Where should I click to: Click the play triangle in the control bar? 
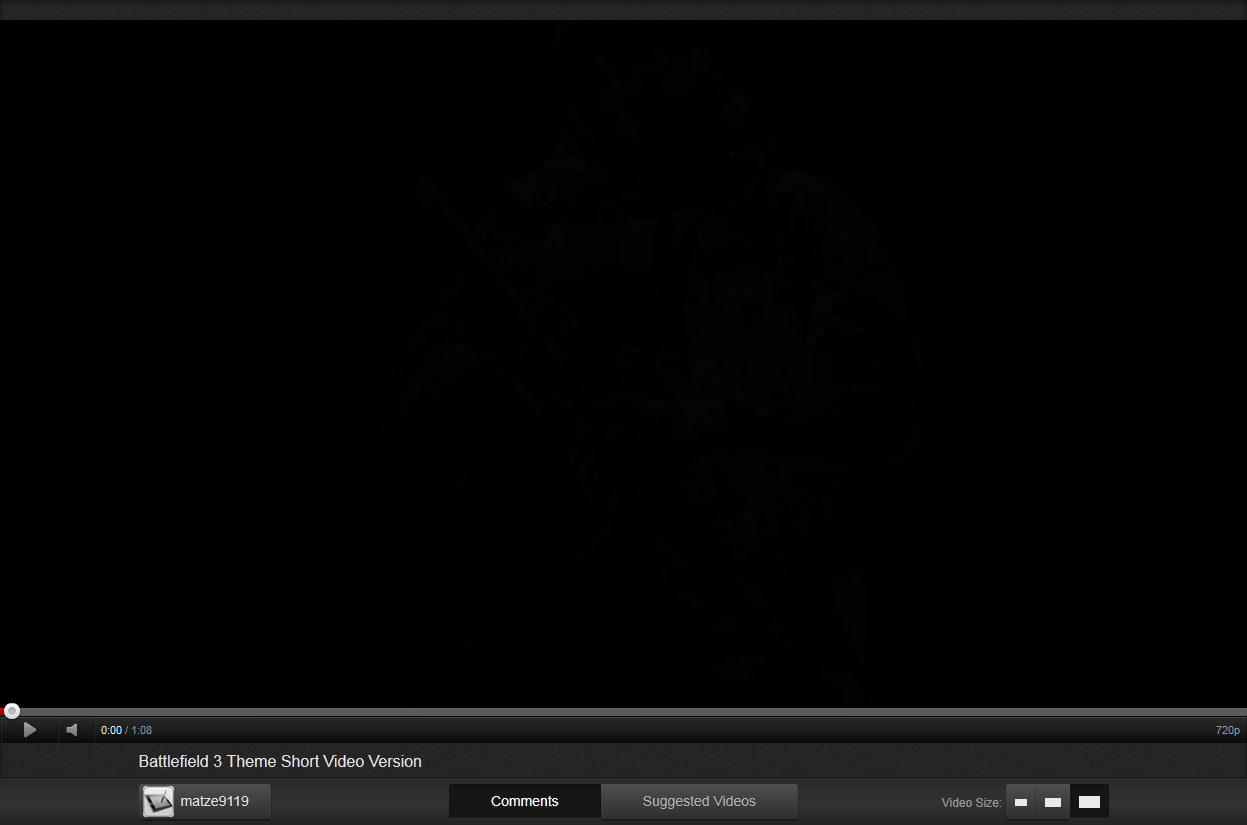click(x=30, y=730)
